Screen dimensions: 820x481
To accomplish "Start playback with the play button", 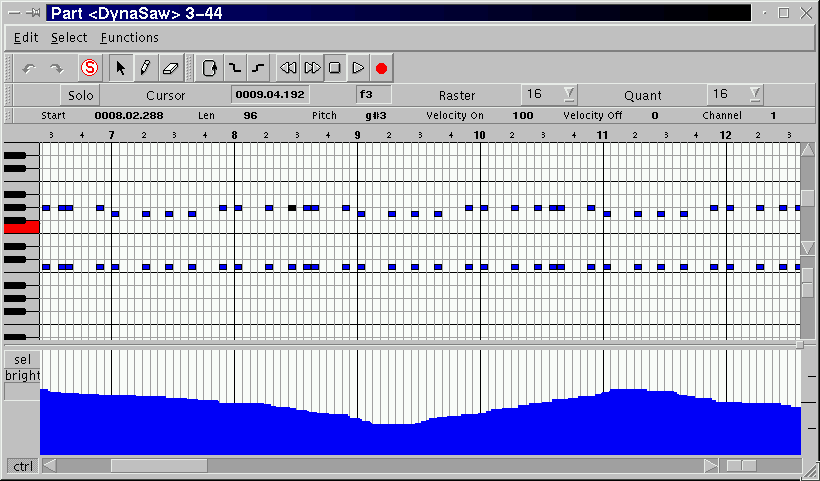I will (357, 68).
